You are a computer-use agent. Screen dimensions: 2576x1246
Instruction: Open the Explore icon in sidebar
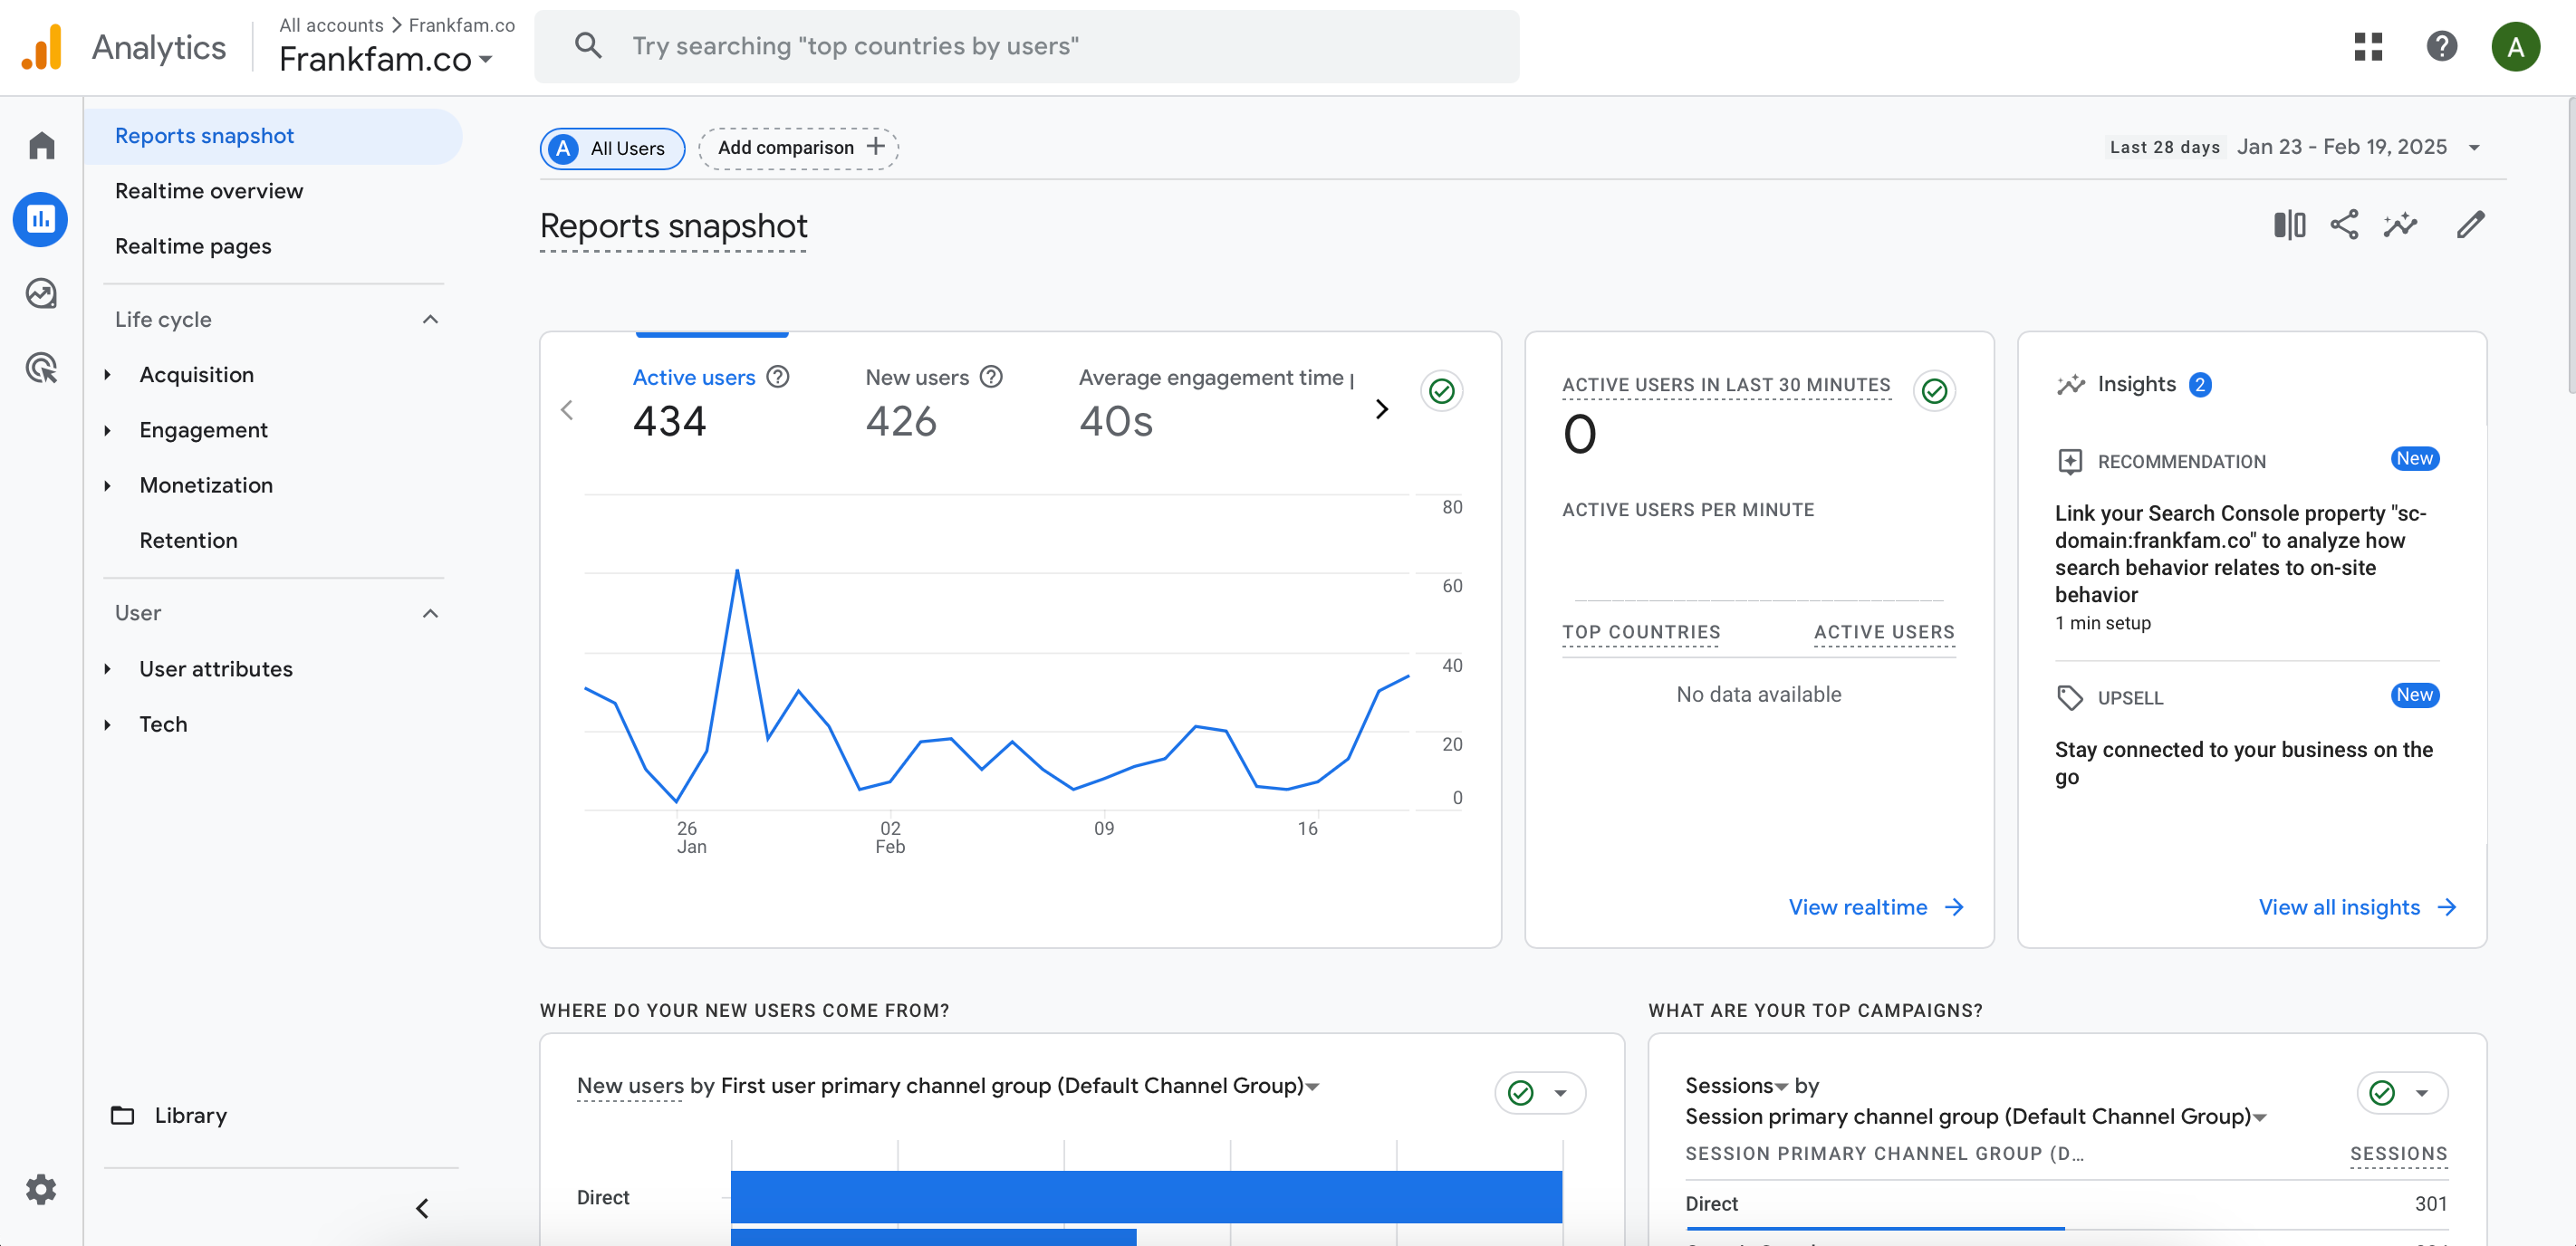point(41,293)
